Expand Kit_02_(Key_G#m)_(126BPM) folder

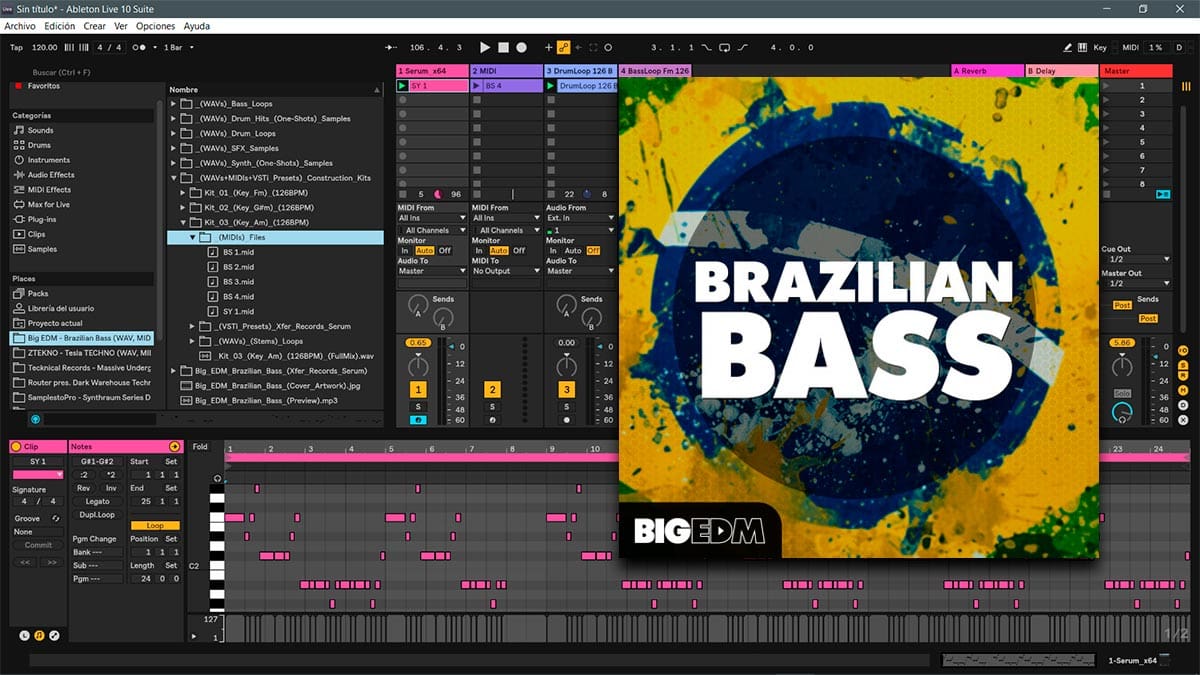coord(185,208)
